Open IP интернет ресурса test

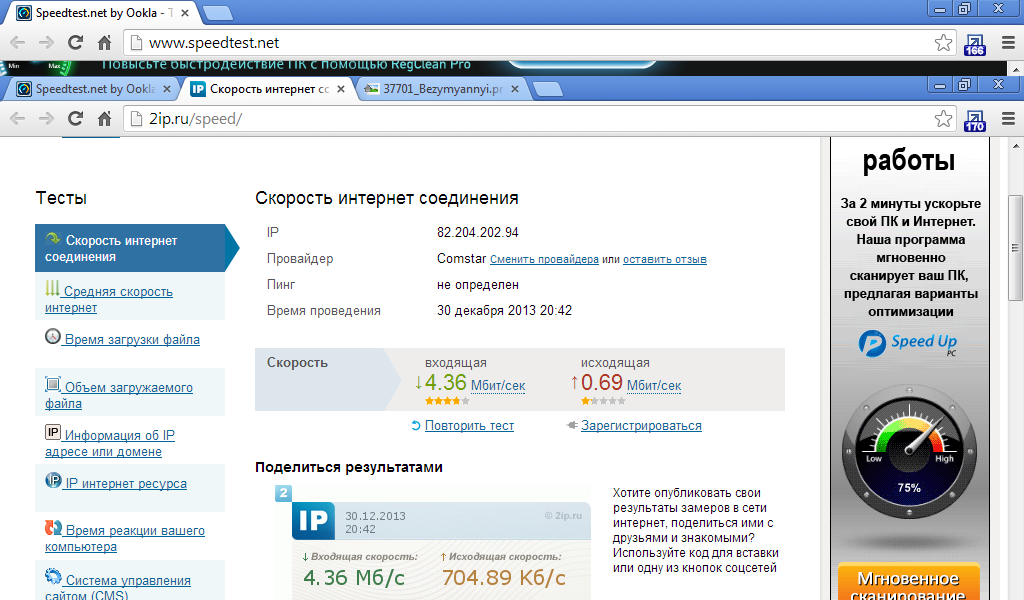tap(126, 483)
